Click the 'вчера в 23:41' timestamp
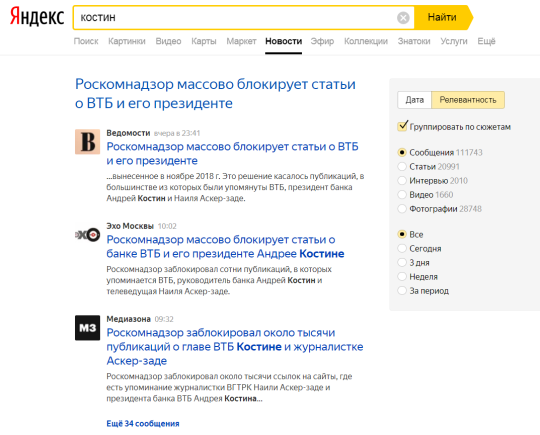This screenshot has height=435, width=540. tap(177, 133)
